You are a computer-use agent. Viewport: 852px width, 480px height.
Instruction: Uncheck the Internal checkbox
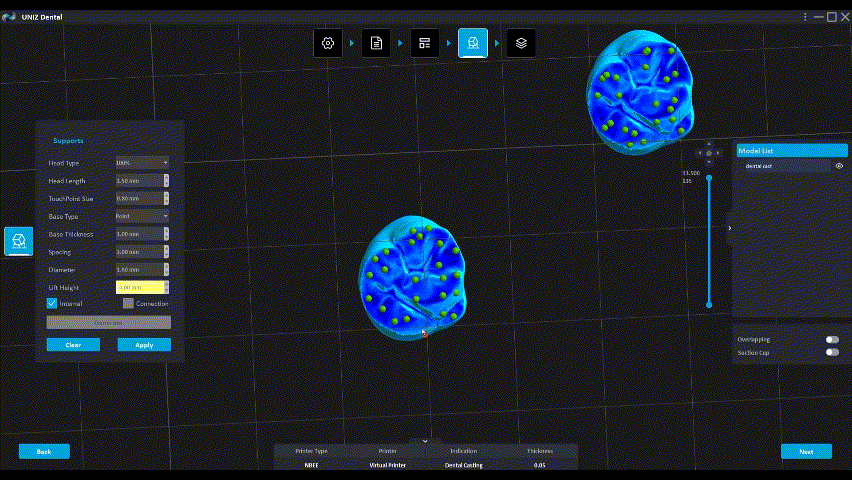click(52, 303)
